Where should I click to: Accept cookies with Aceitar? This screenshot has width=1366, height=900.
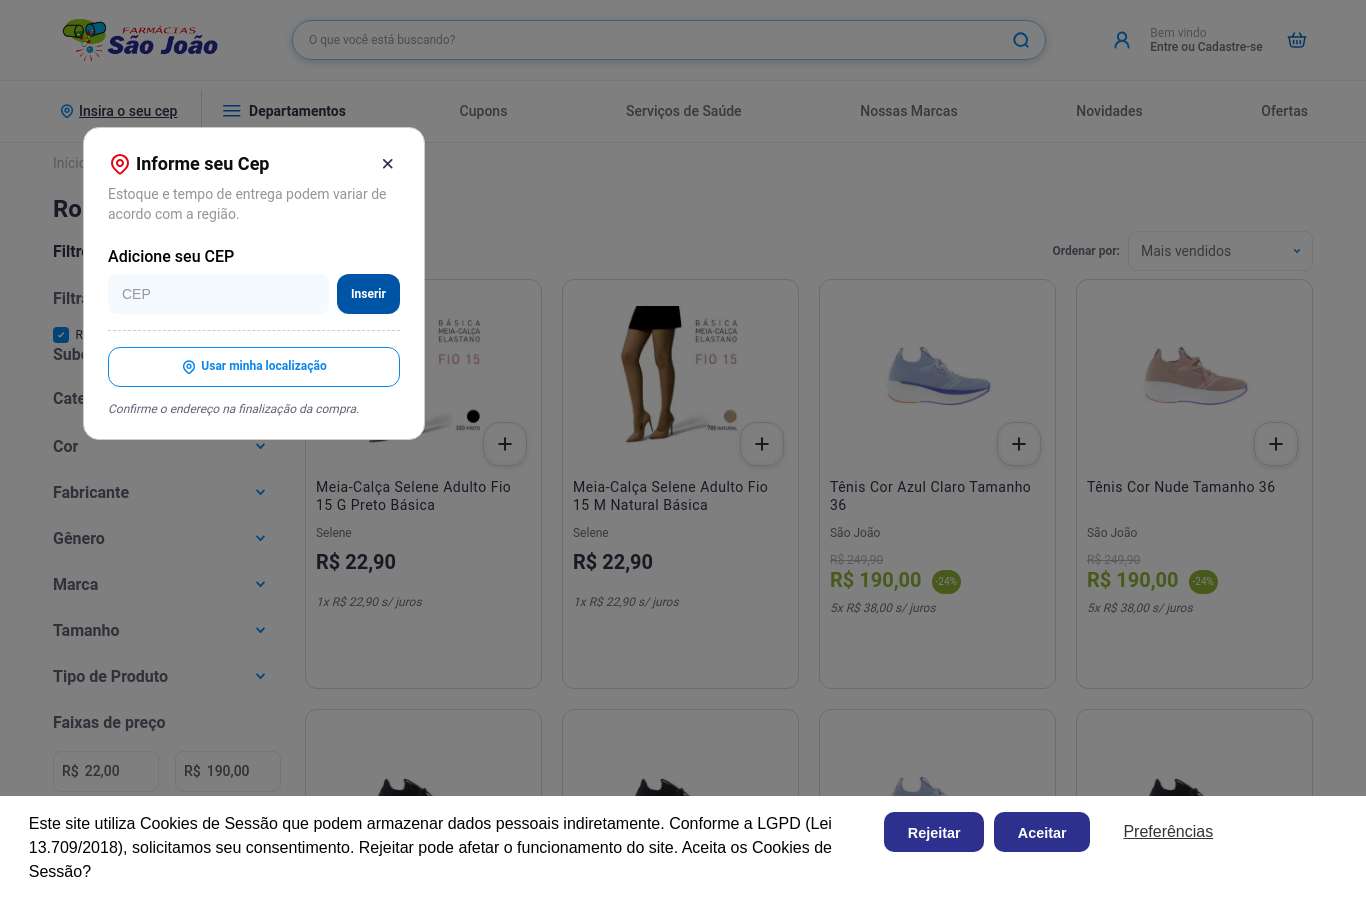click(1042, 832)
